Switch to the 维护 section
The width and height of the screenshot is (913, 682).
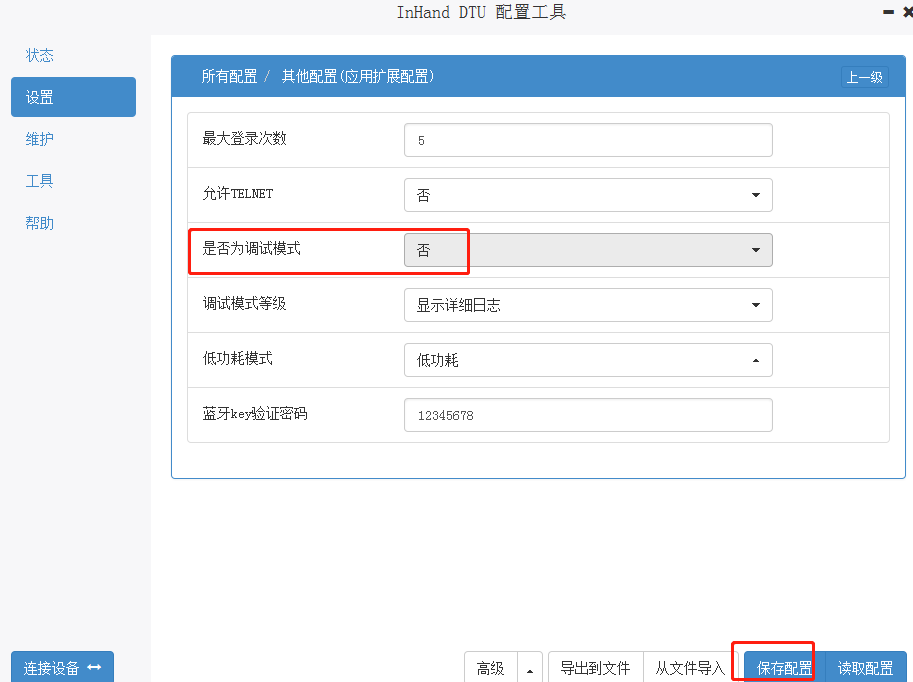pos(39,139)
